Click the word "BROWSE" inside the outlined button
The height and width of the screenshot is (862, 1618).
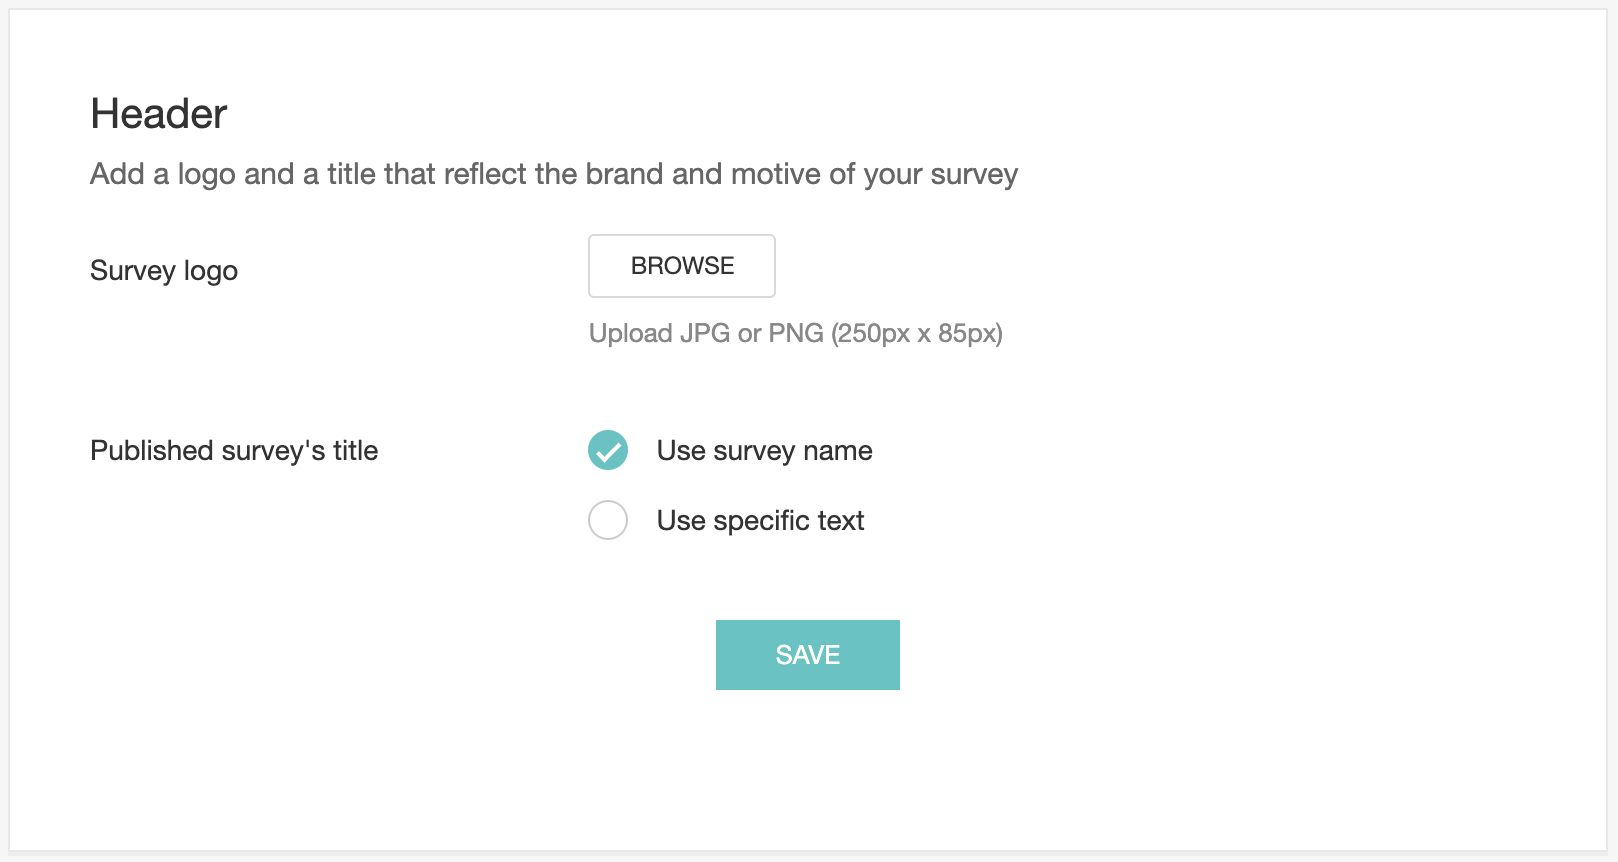point(682,266)
